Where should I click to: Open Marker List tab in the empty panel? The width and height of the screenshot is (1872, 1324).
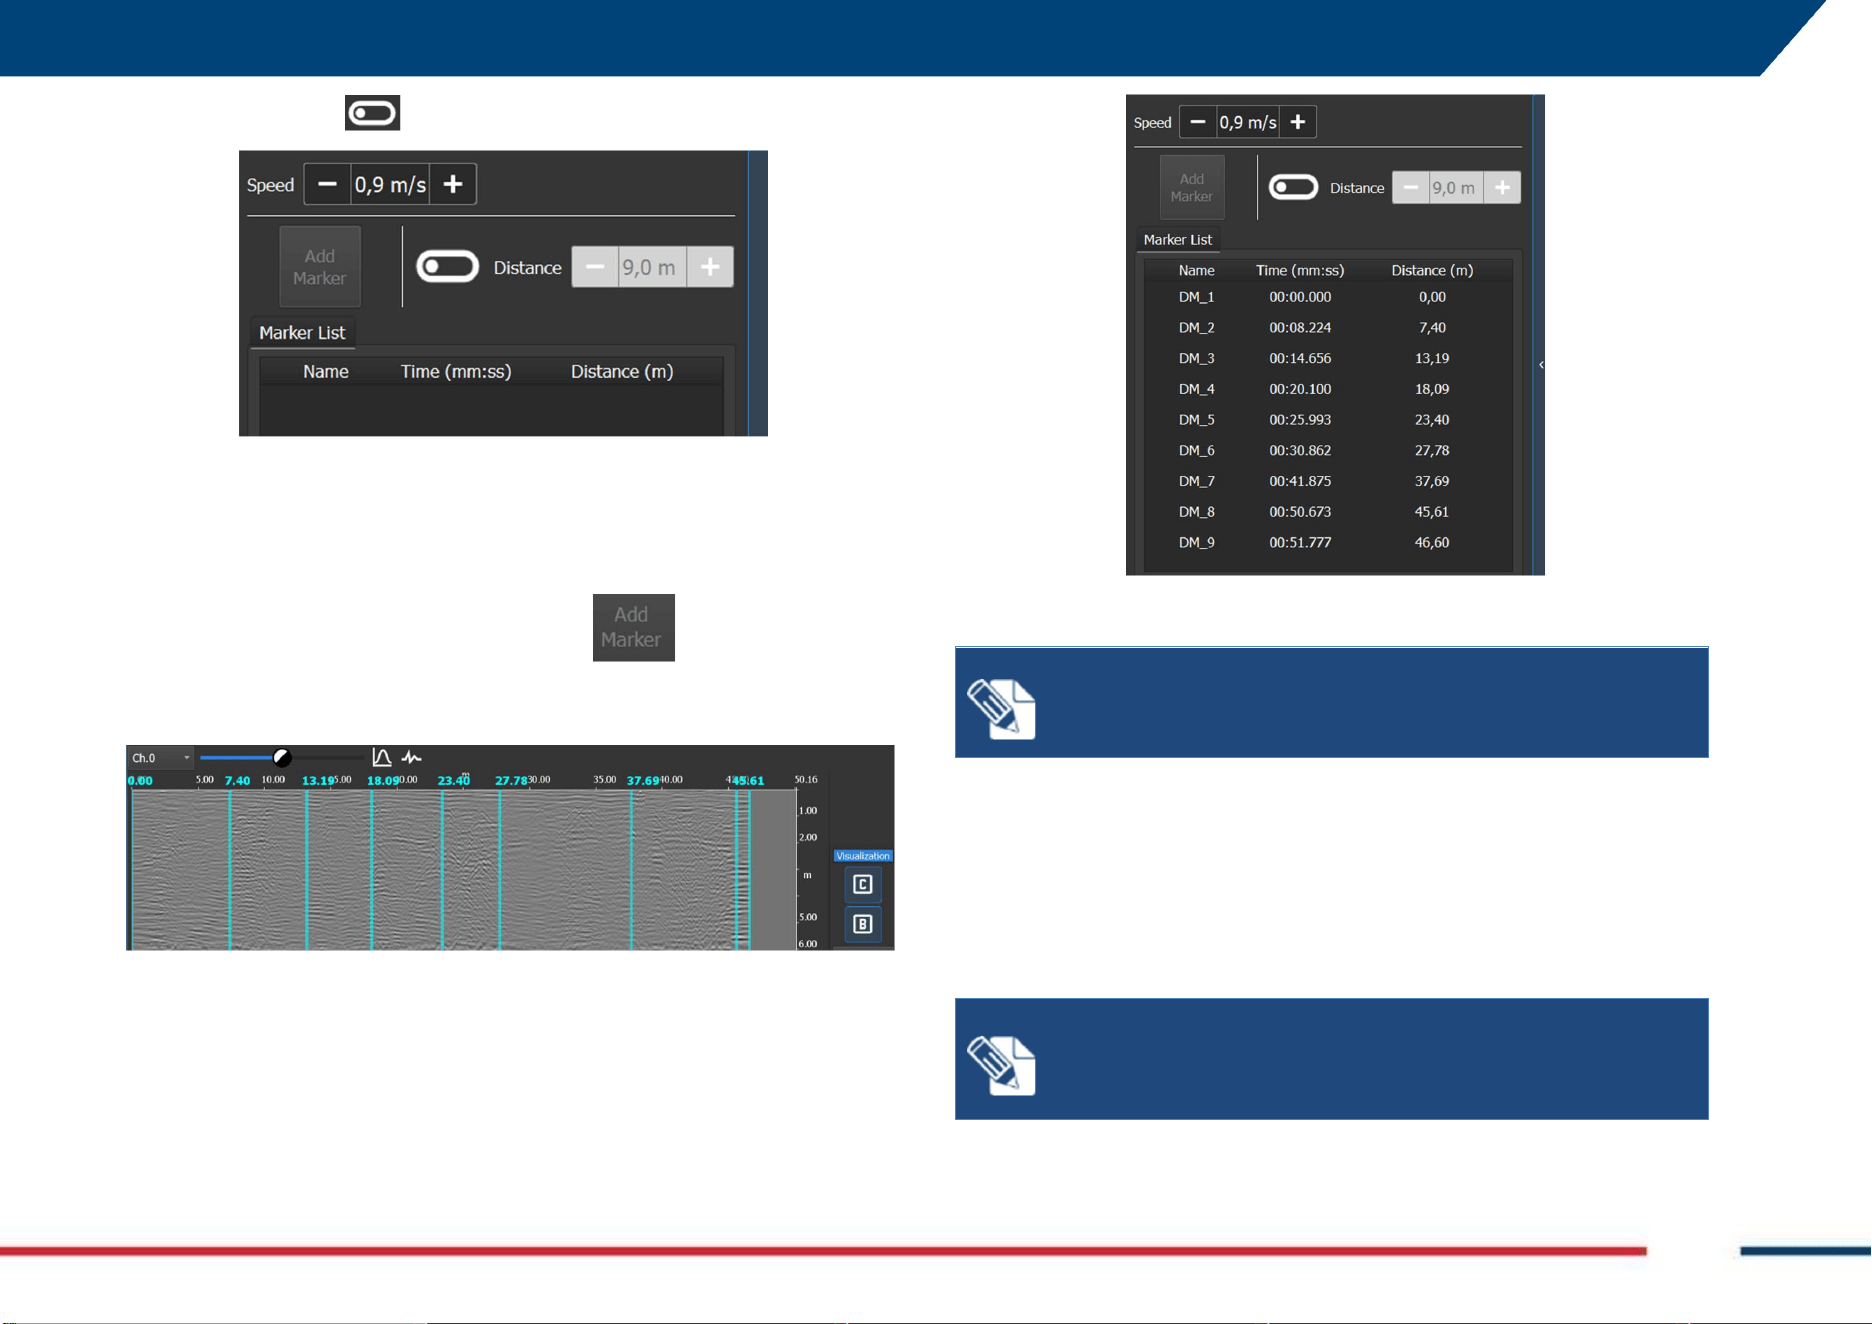tap(302, 333)
